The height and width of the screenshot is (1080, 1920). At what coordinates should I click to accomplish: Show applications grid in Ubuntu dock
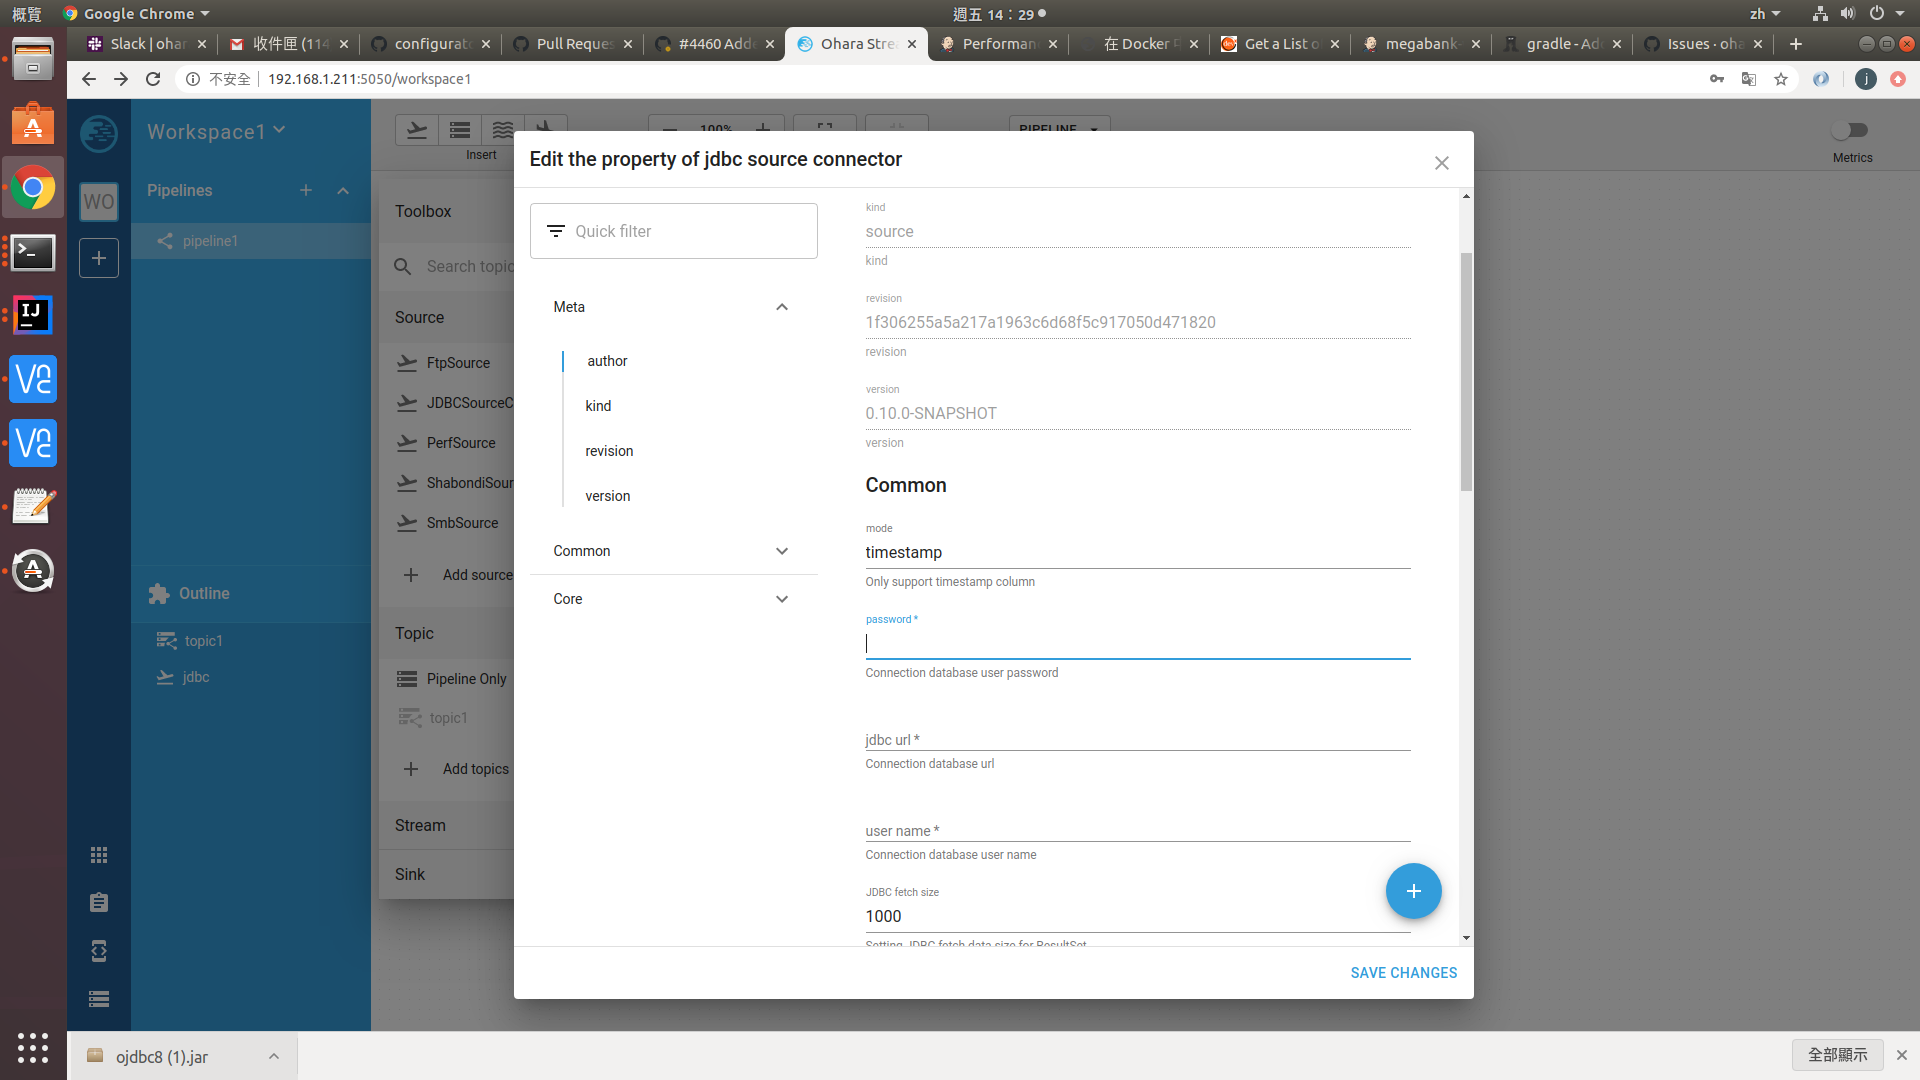[33, 1047]
